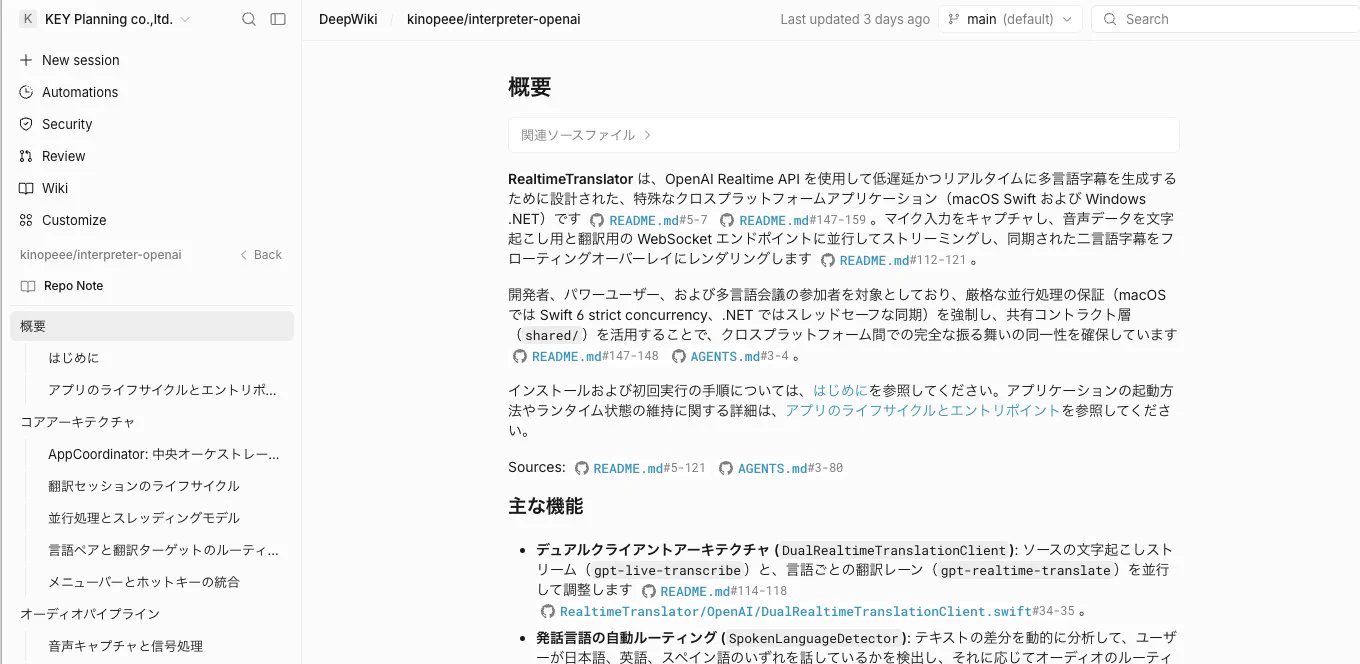
Task: Go Back from the repo navigation
Action: tap(261, 255)
